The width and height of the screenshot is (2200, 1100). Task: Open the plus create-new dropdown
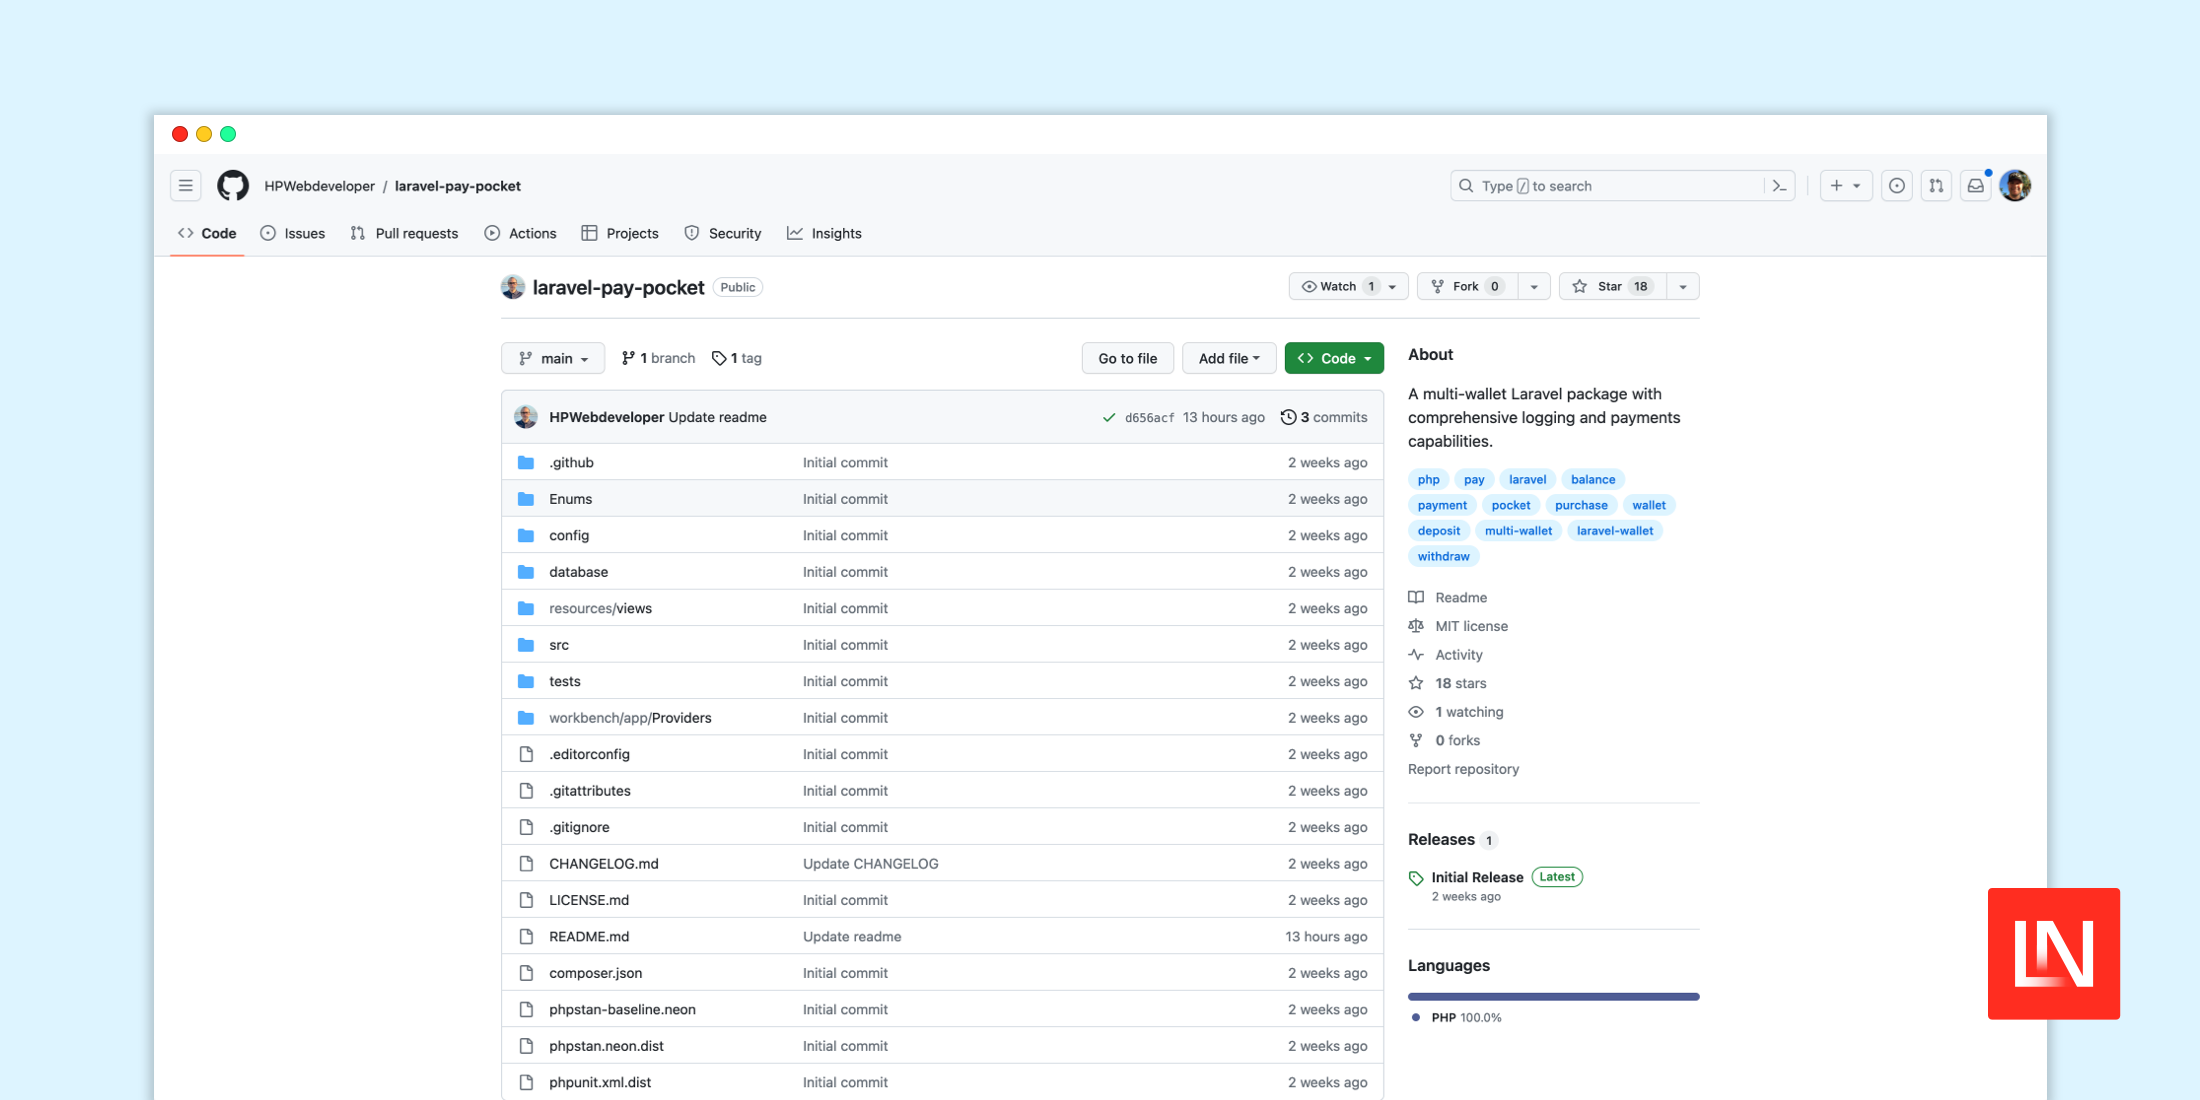click(1846, 186)
